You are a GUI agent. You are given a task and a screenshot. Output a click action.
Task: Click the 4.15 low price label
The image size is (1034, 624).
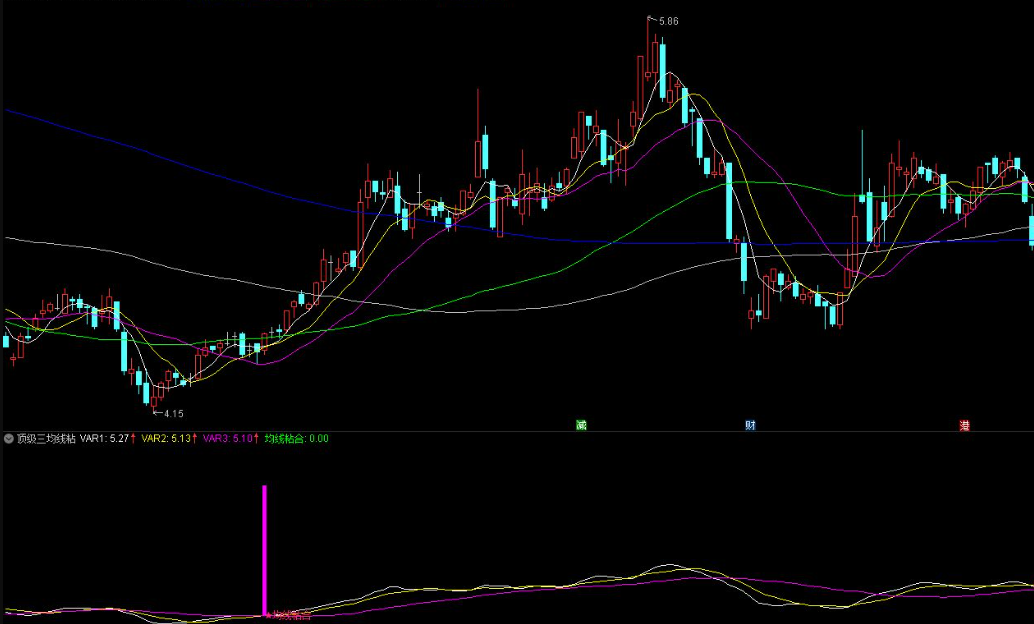click(x=173, y=414)
